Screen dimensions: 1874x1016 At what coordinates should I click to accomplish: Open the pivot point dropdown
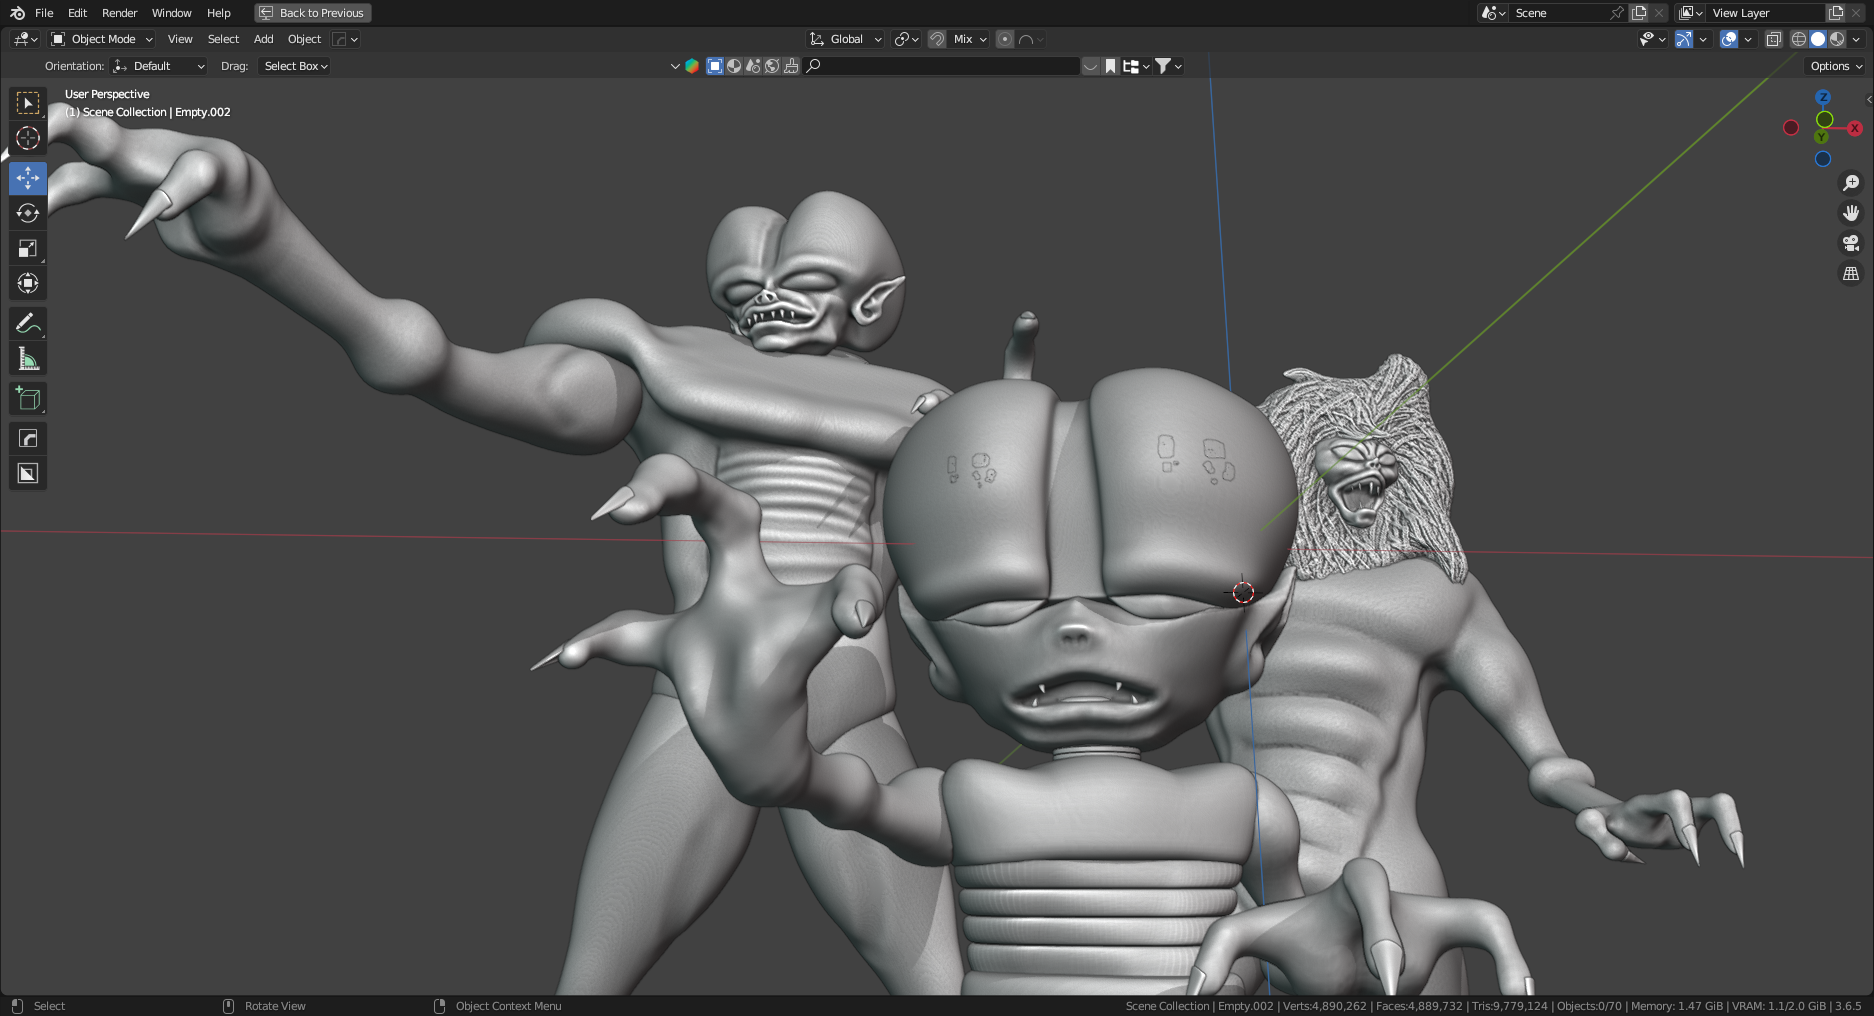pos(906,39)
